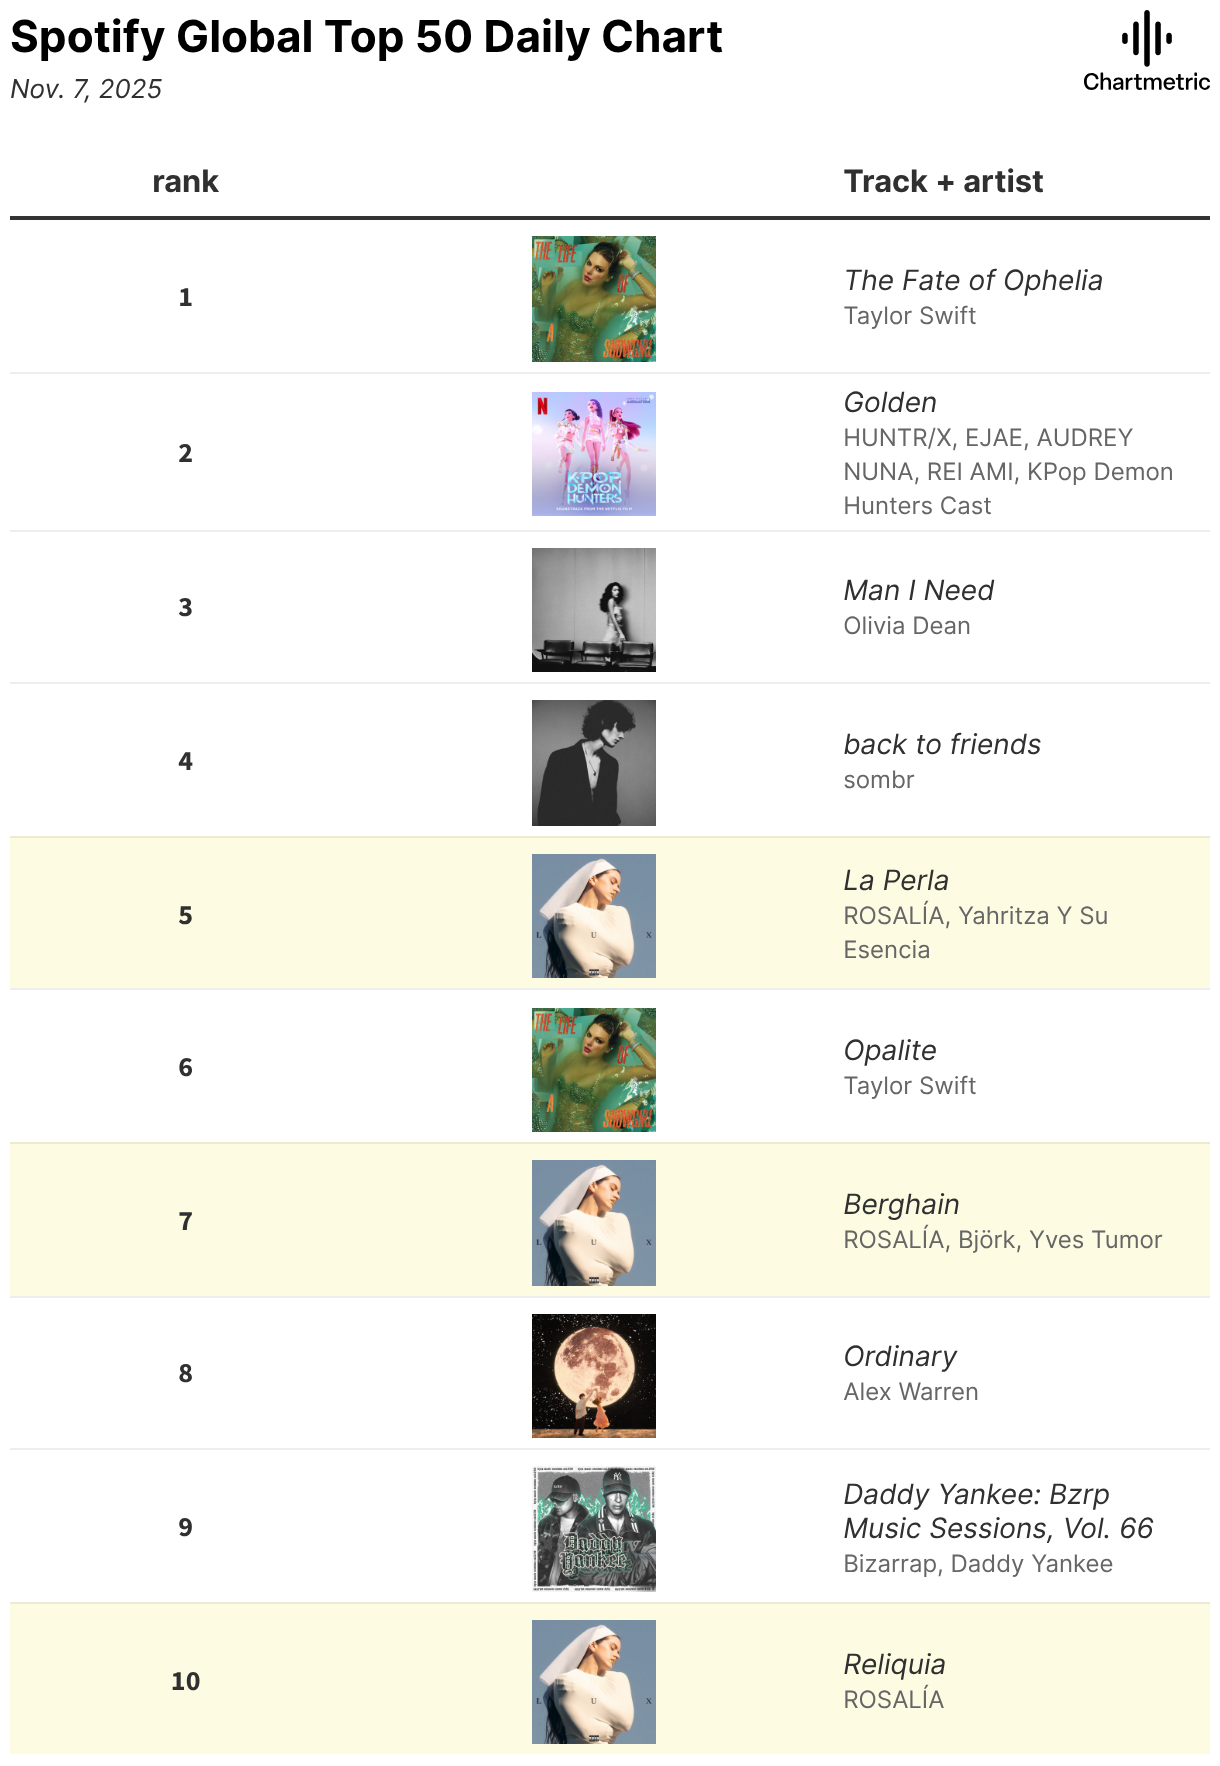Screen dimensions: 1220x1766
Task: Open The Fate of Ophelia album cover
Action: (594, 299)
